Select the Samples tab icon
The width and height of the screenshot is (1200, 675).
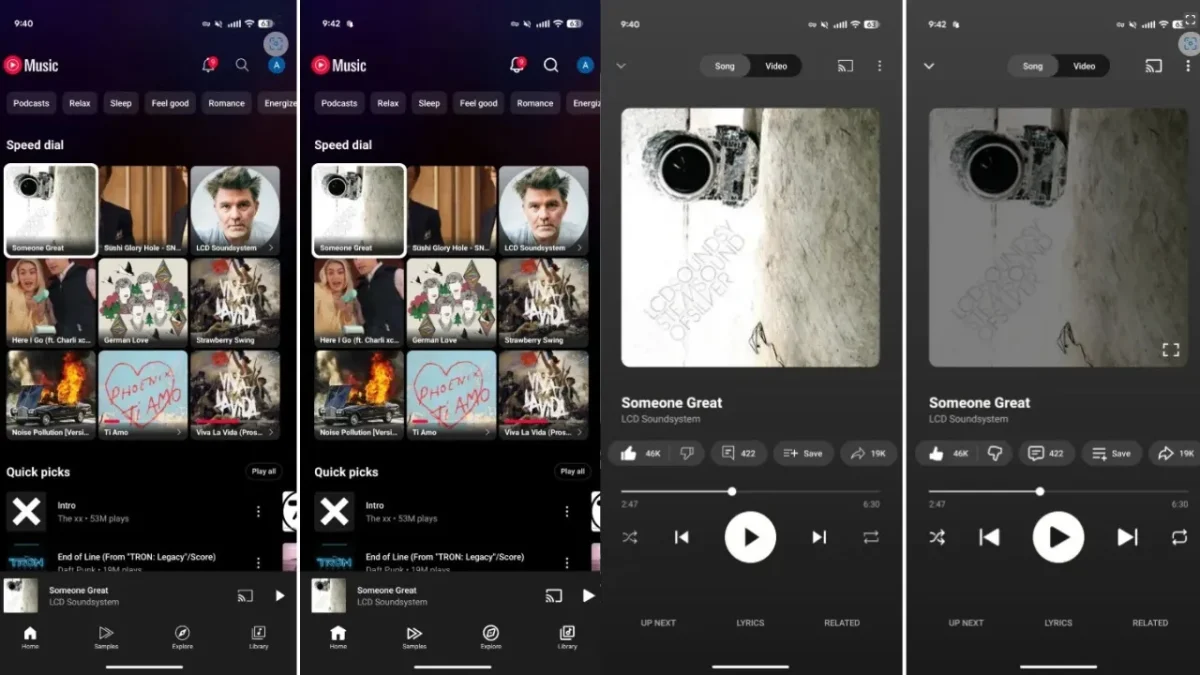tap(106, 633)
